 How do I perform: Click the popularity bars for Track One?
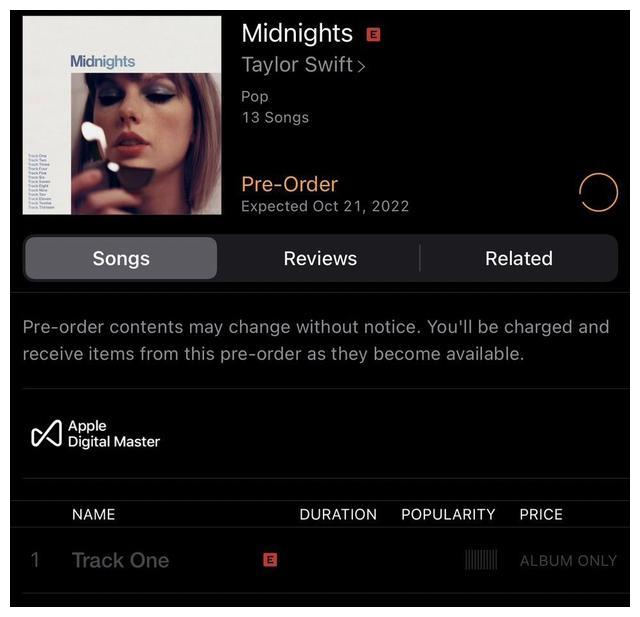(x=481, y=560)
